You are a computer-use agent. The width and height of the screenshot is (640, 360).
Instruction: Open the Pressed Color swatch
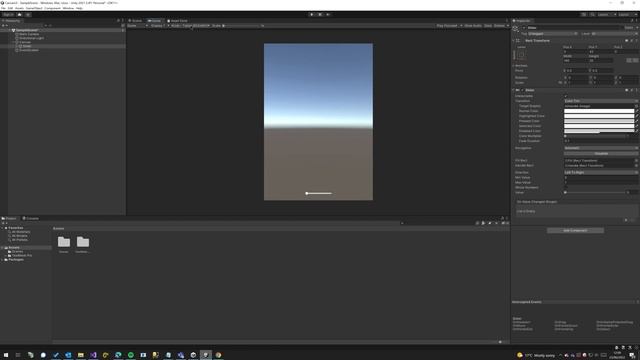point(599,121)
